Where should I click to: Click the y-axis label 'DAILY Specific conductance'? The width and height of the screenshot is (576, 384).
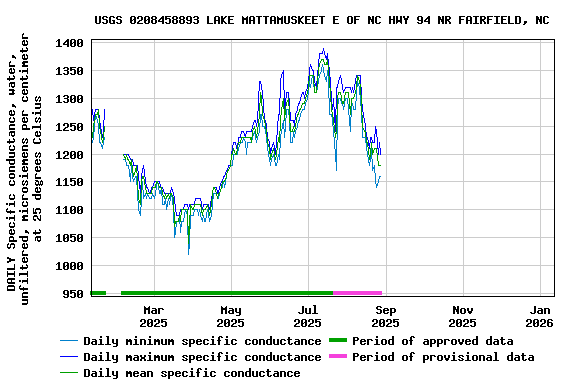point(24,169)
